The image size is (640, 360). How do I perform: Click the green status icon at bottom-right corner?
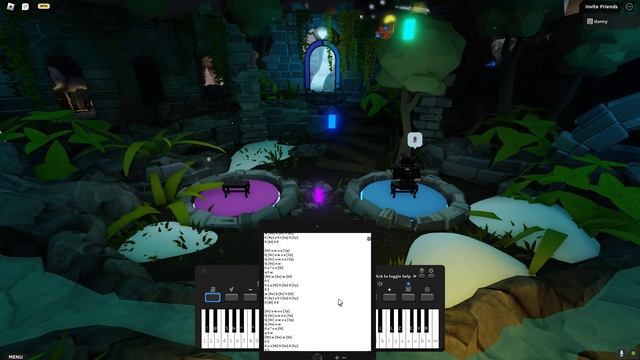tap(633, 353)
